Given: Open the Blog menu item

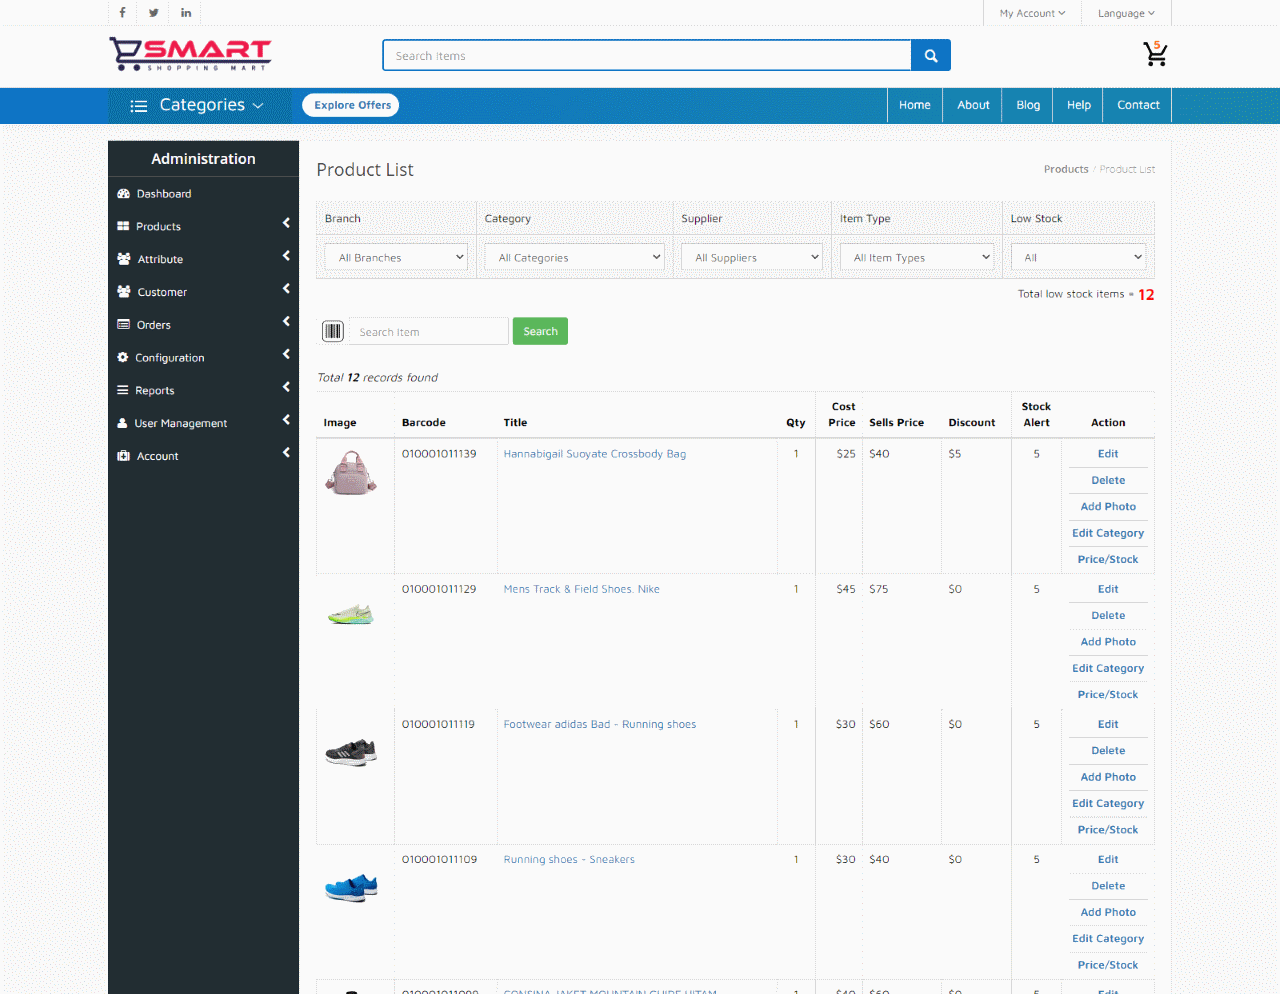Looking at the screenshot, I should tap(1027, 104).
